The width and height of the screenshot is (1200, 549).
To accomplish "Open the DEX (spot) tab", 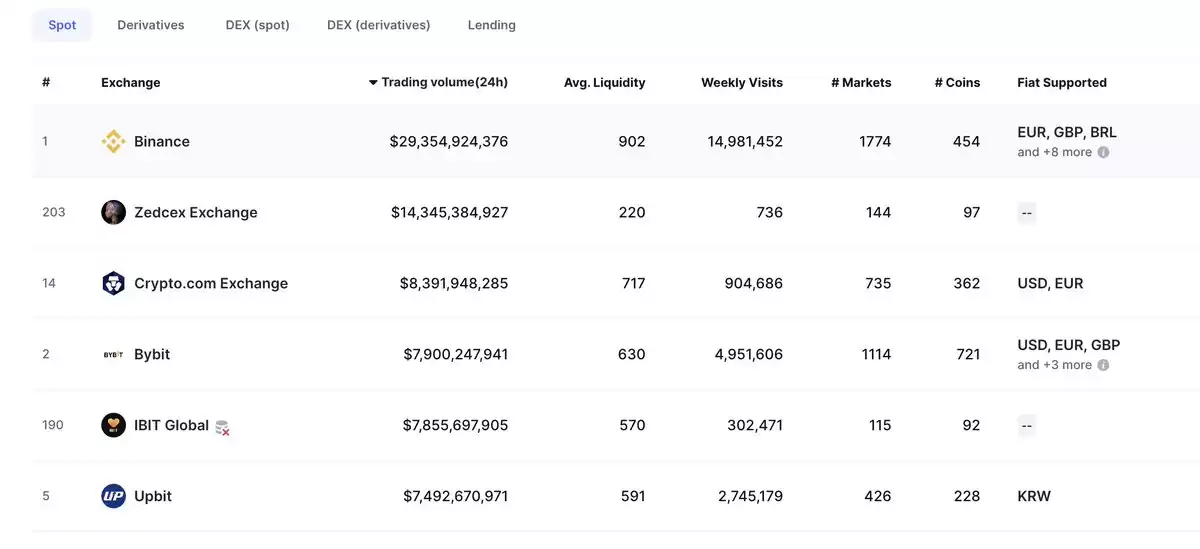I will 258,25.
